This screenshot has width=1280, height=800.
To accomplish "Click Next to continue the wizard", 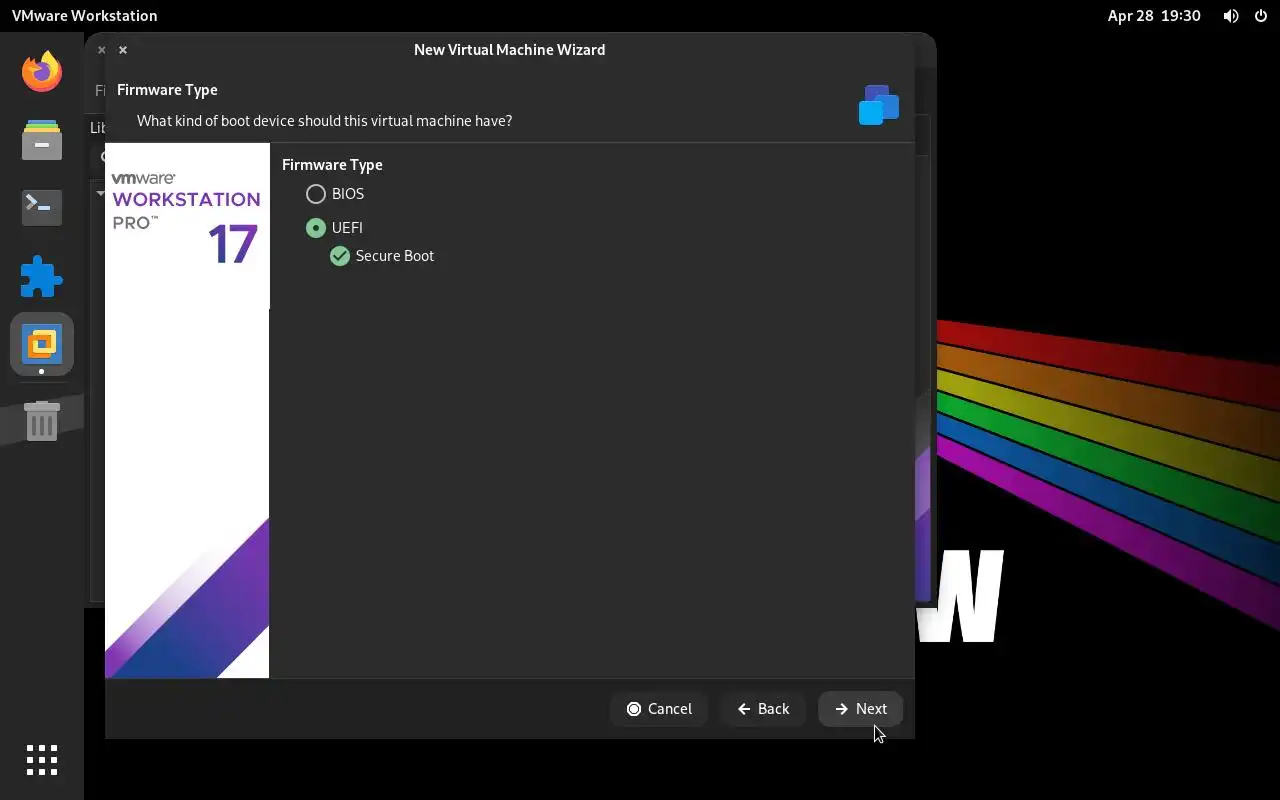I will 861,709.
